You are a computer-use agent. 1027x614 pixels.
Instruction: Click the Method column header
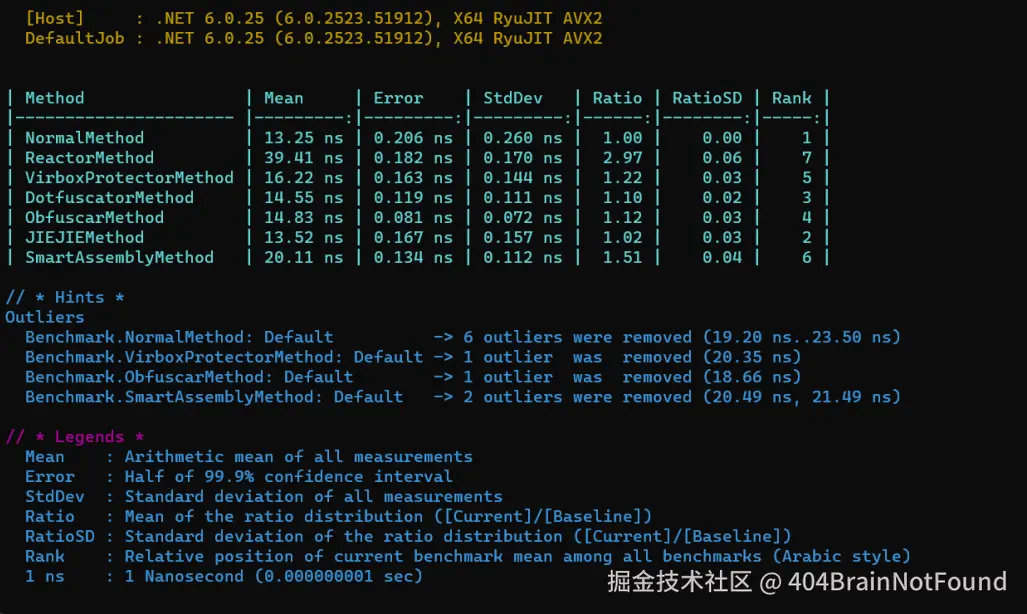tap(54, 98)
